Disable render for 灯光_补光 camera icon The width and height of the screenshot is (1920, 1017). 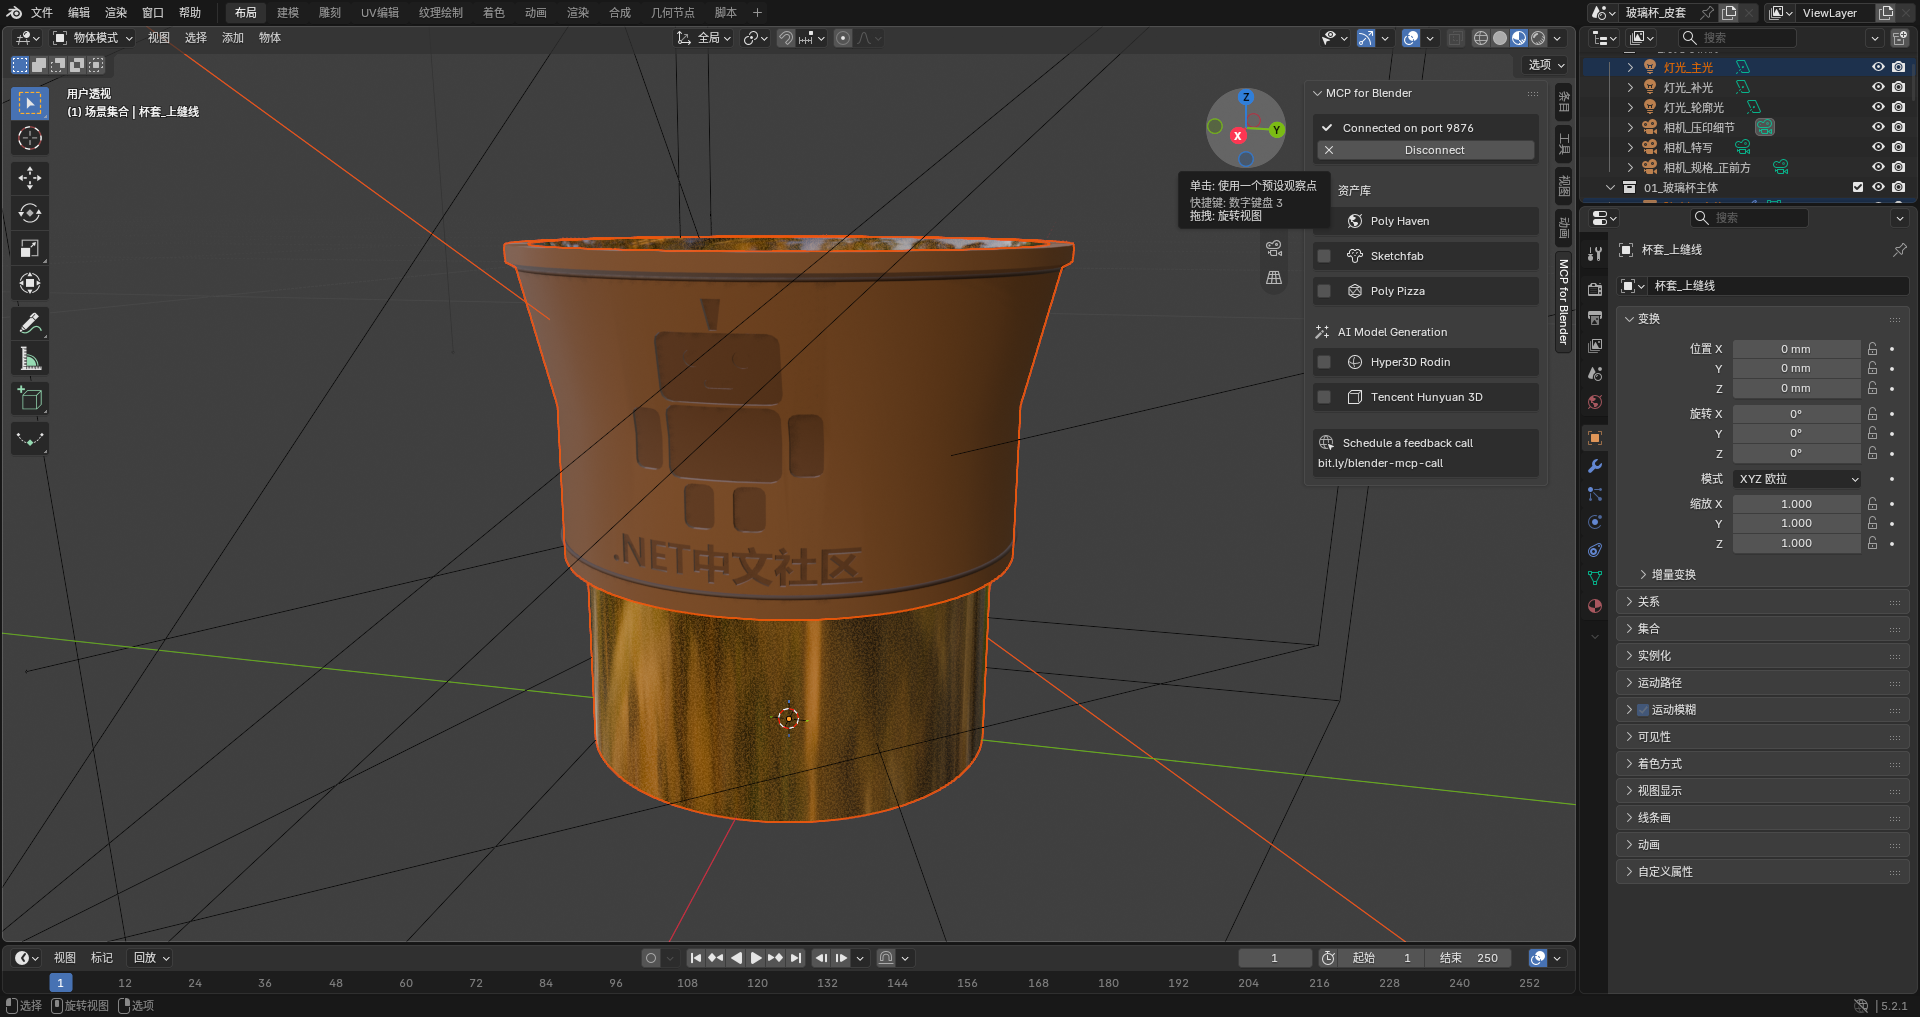pos(1898,87)
